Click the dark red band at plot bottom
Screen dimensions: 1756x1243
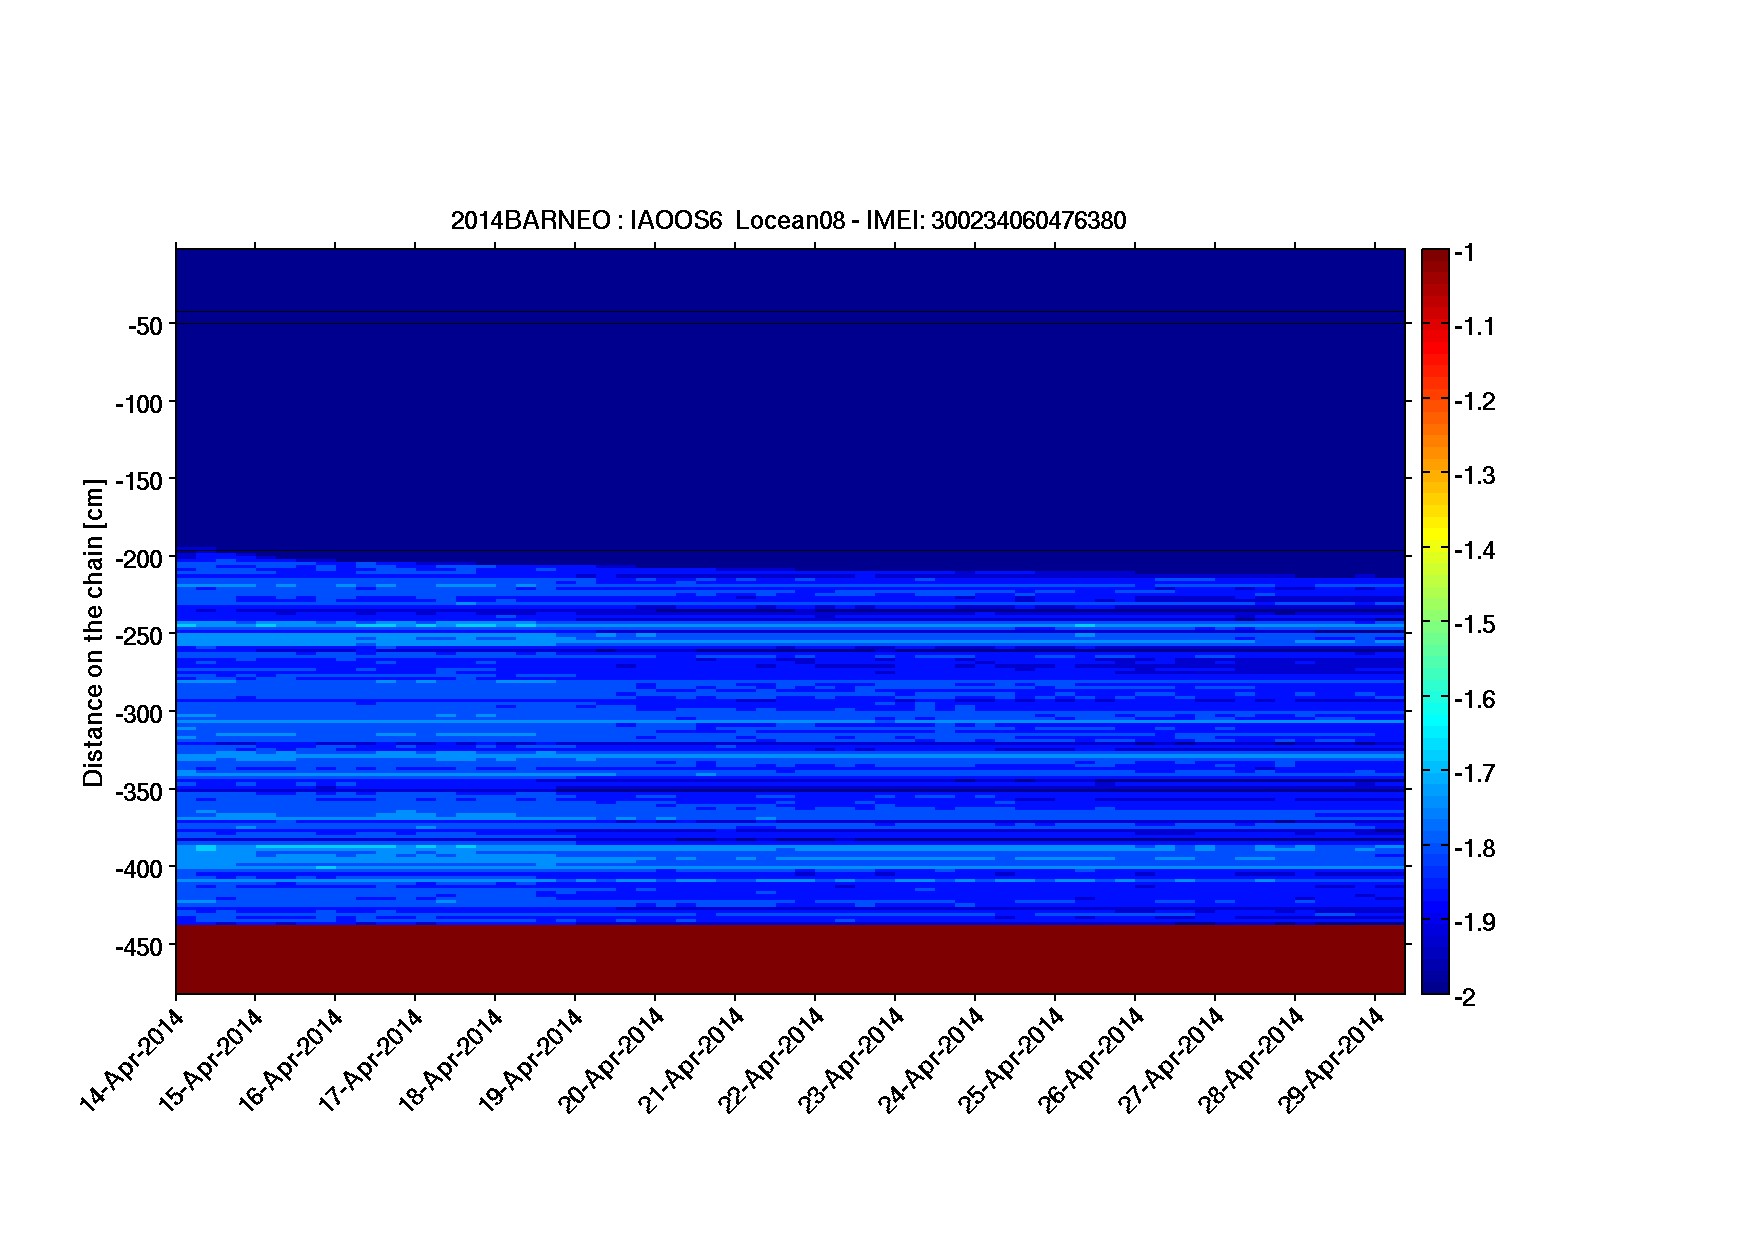pos(790,958)
